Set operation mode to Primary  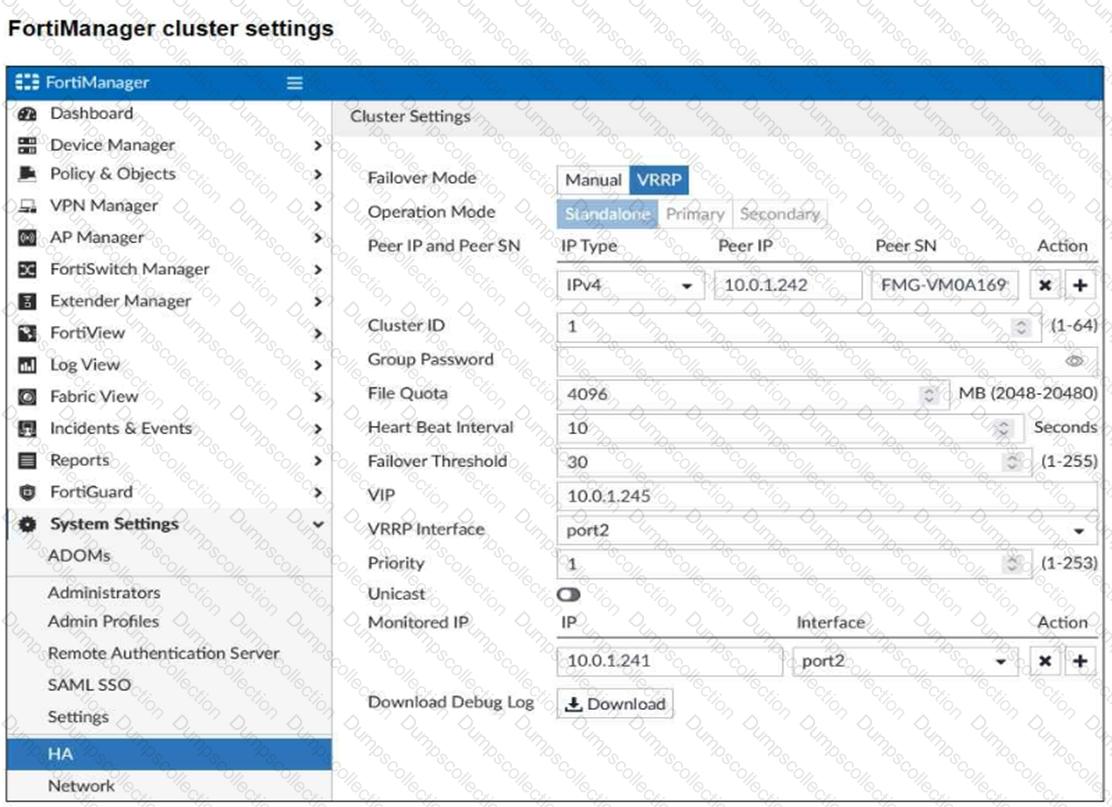[x=695, y=214]
